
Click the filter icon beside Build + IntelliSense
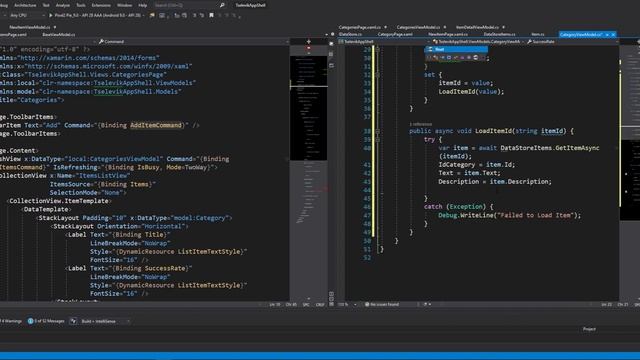click(73, 321)
